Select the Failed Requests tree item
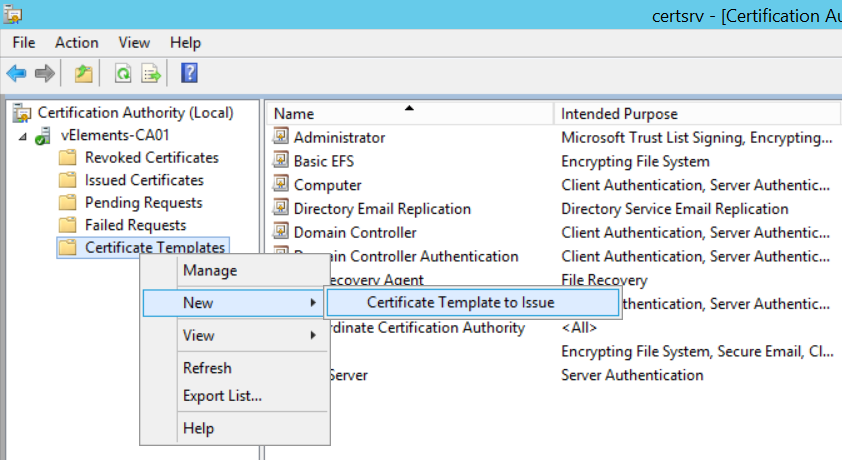The image size is (842, 460). [x=136, y=225]
